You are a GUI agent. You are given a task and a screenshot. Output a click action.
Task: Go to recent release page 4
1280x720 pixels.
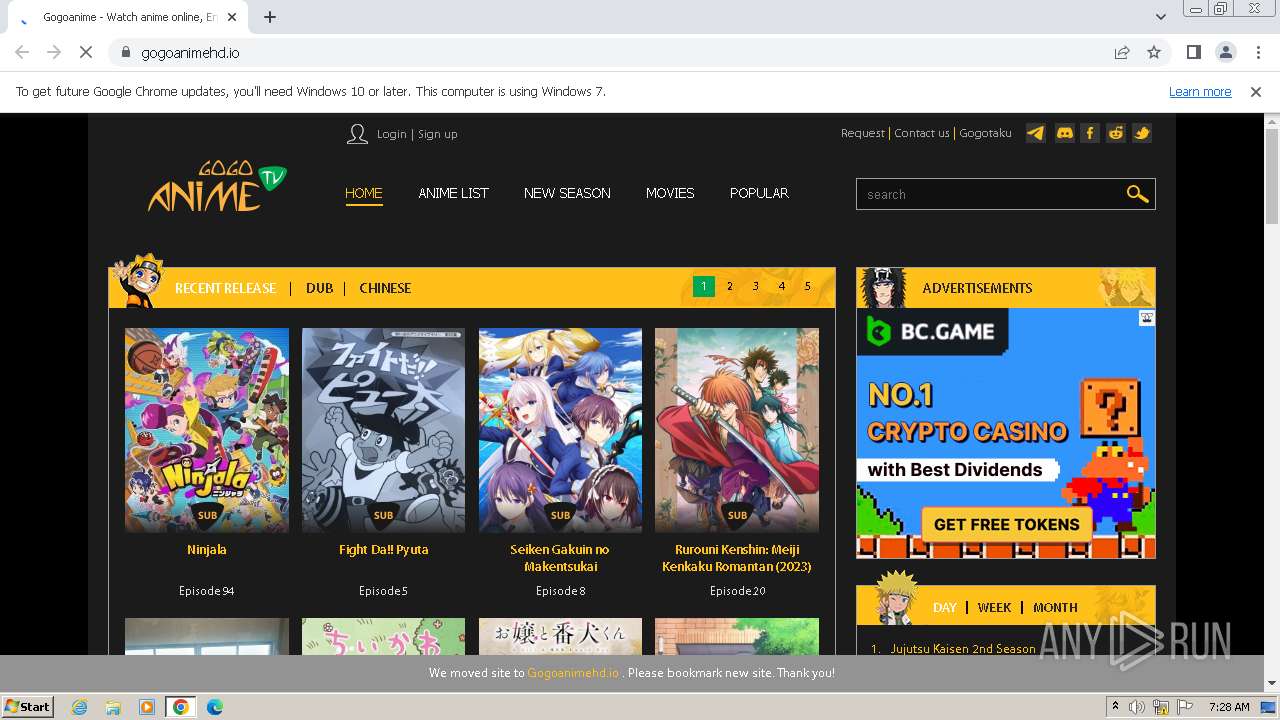[x=782, y=287]
